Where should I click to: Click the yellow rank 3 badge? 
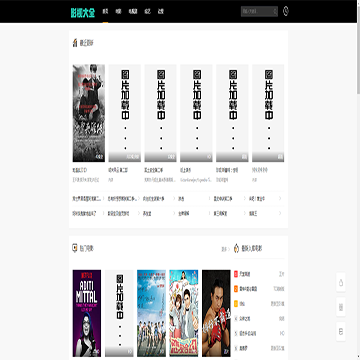point(236,304)
